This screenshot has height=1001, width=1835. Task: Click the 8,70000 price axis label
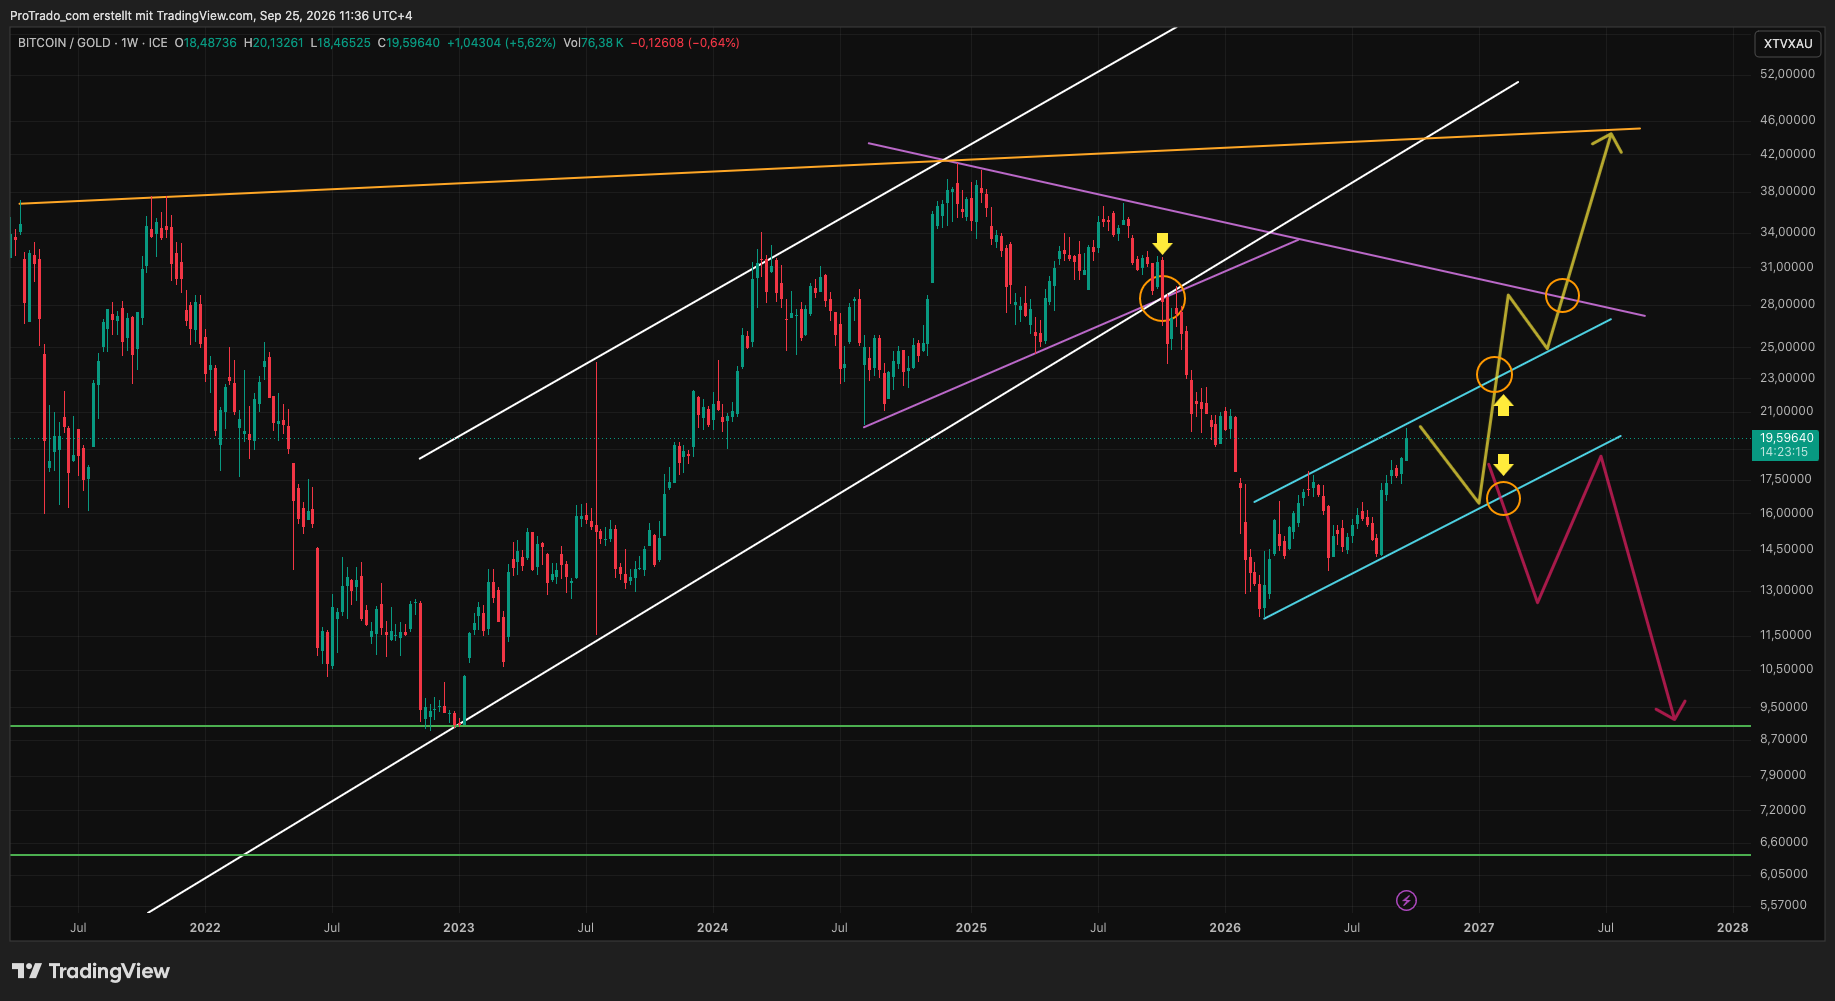point(1784,739)
